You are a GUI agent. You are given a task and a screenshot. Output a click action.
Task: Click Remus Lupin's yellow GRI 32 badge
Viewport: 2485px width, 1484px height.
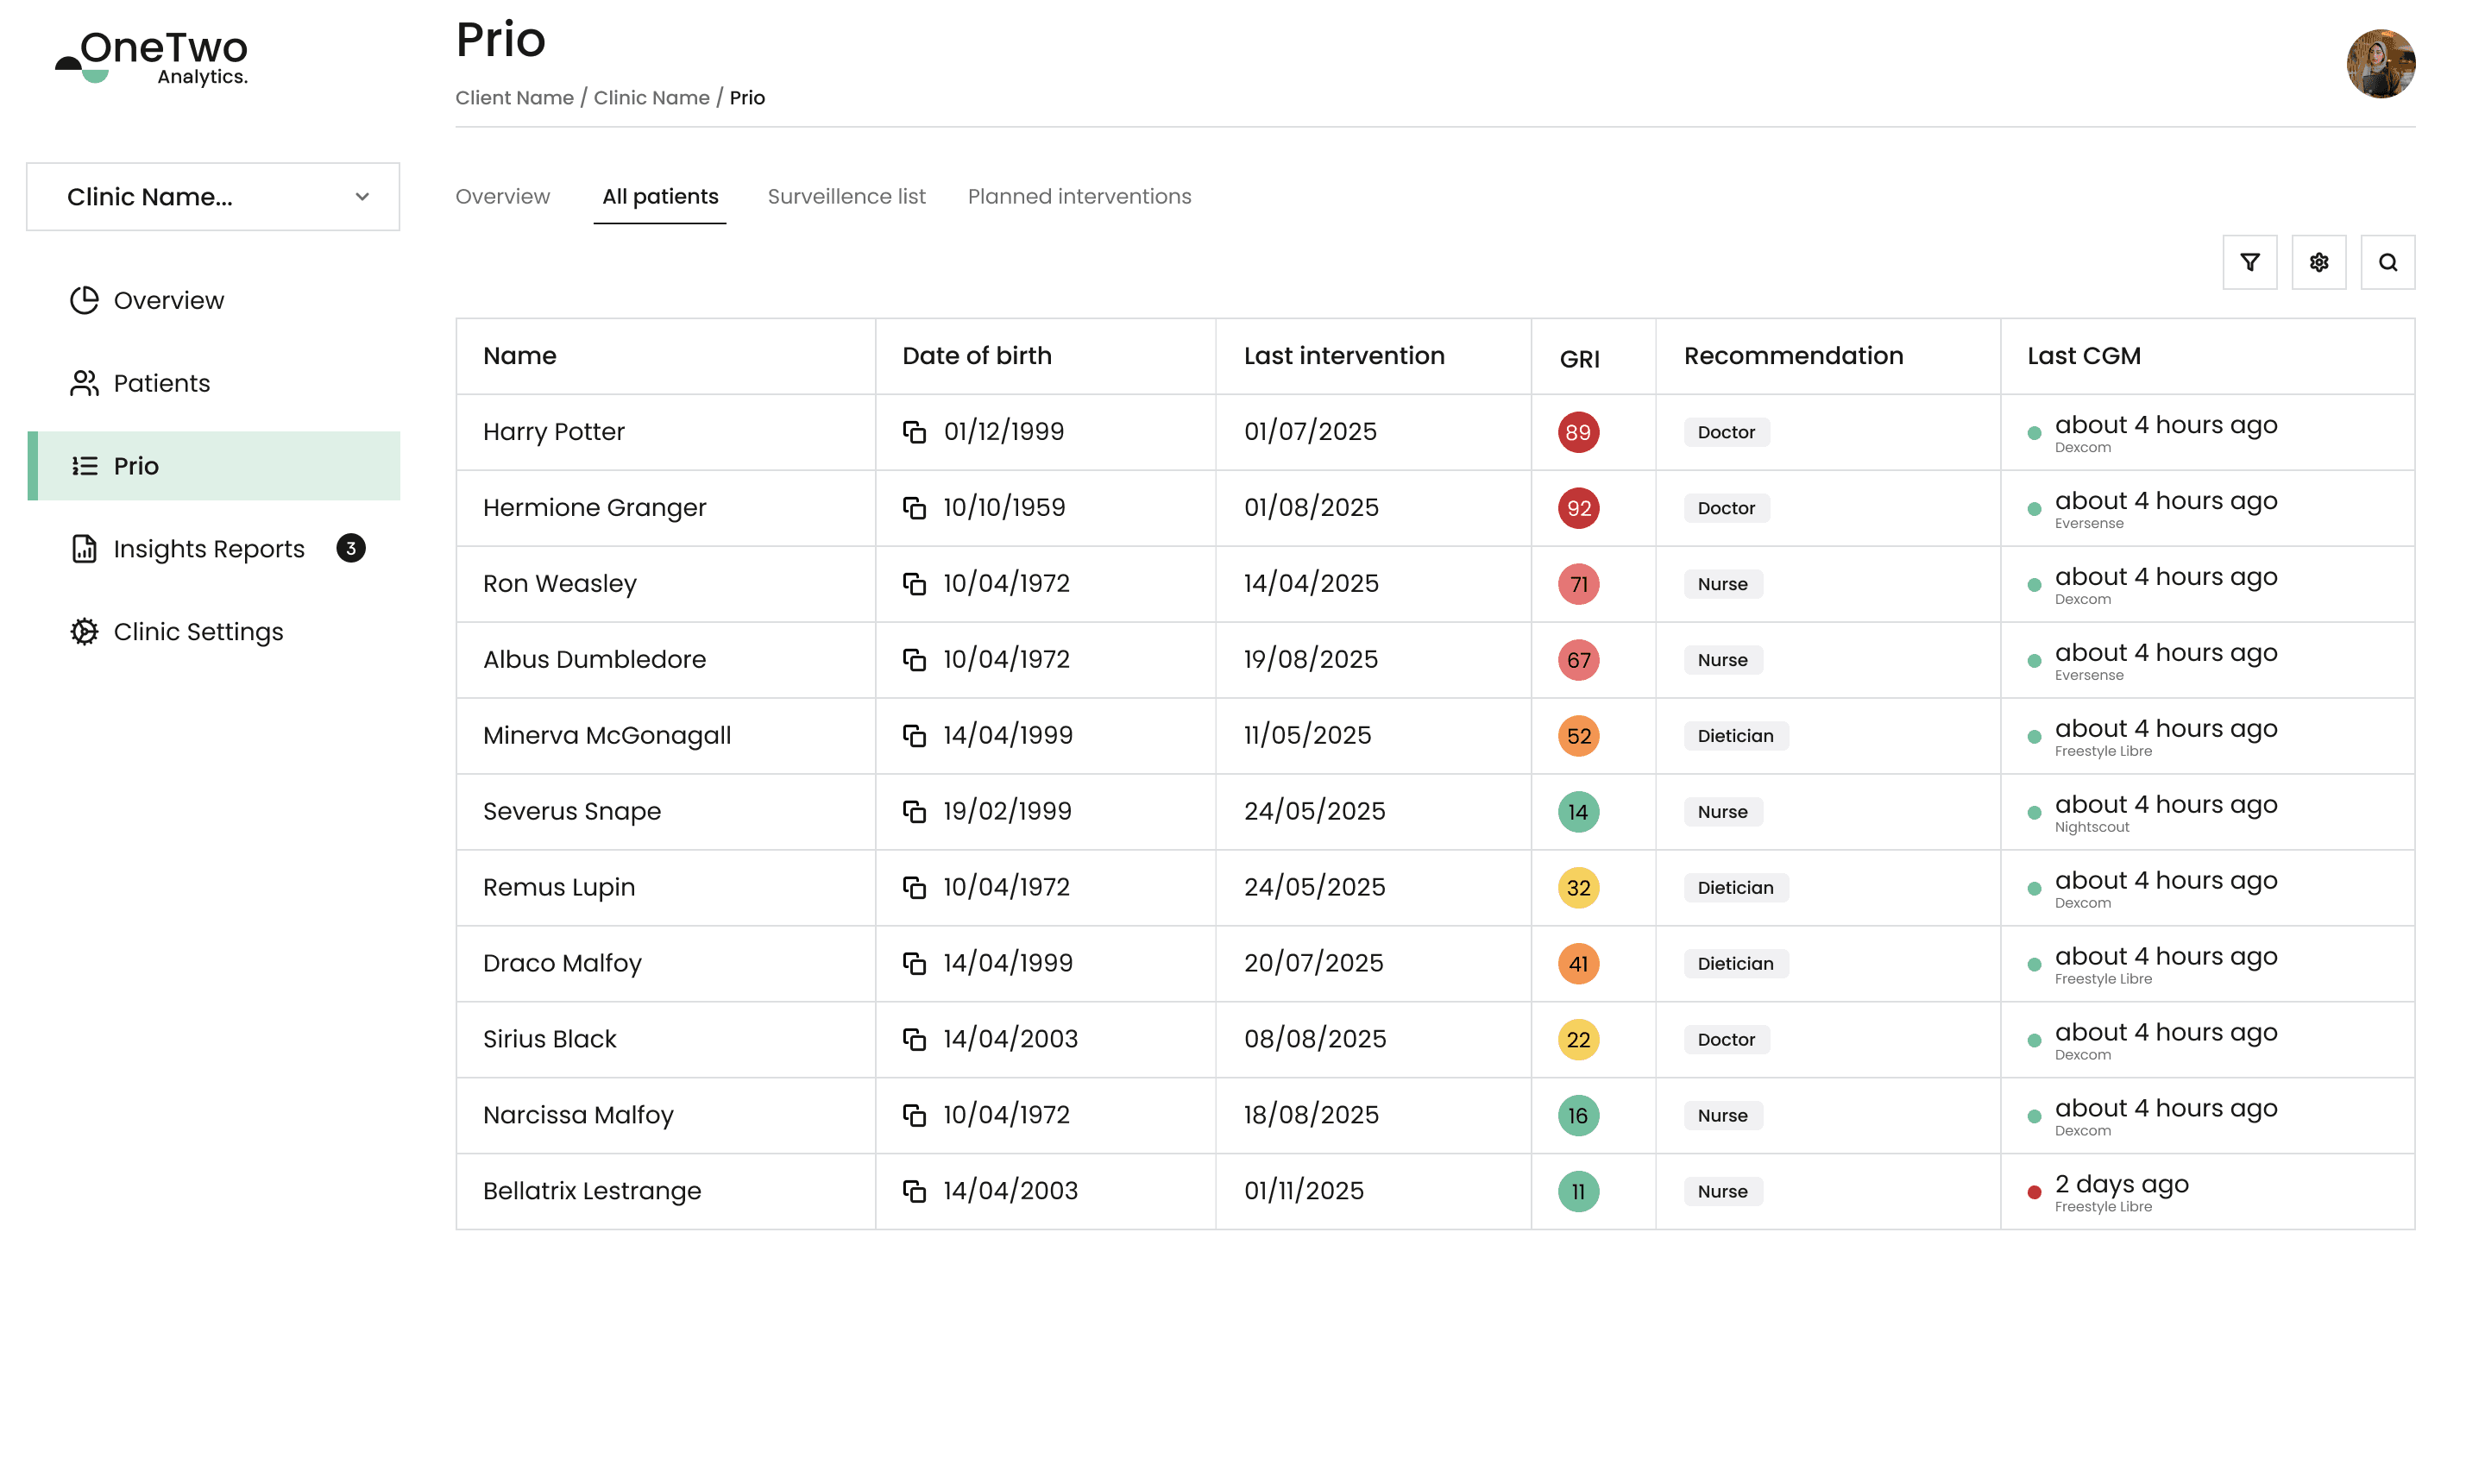1578,888
